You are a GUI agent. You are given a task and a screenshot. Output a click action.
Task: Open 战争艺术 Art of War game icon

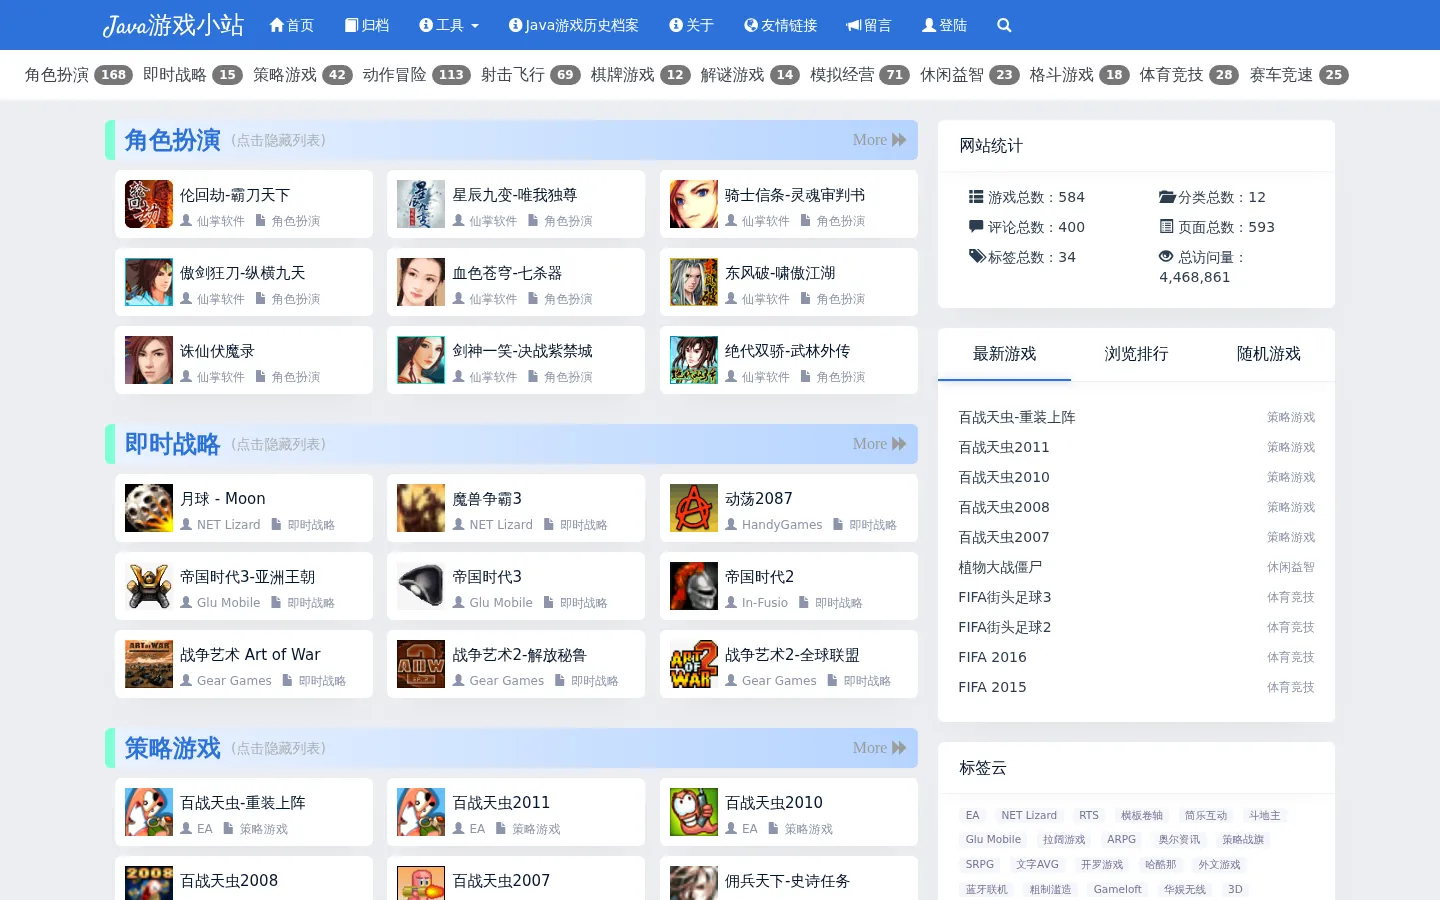pos(149,664)
